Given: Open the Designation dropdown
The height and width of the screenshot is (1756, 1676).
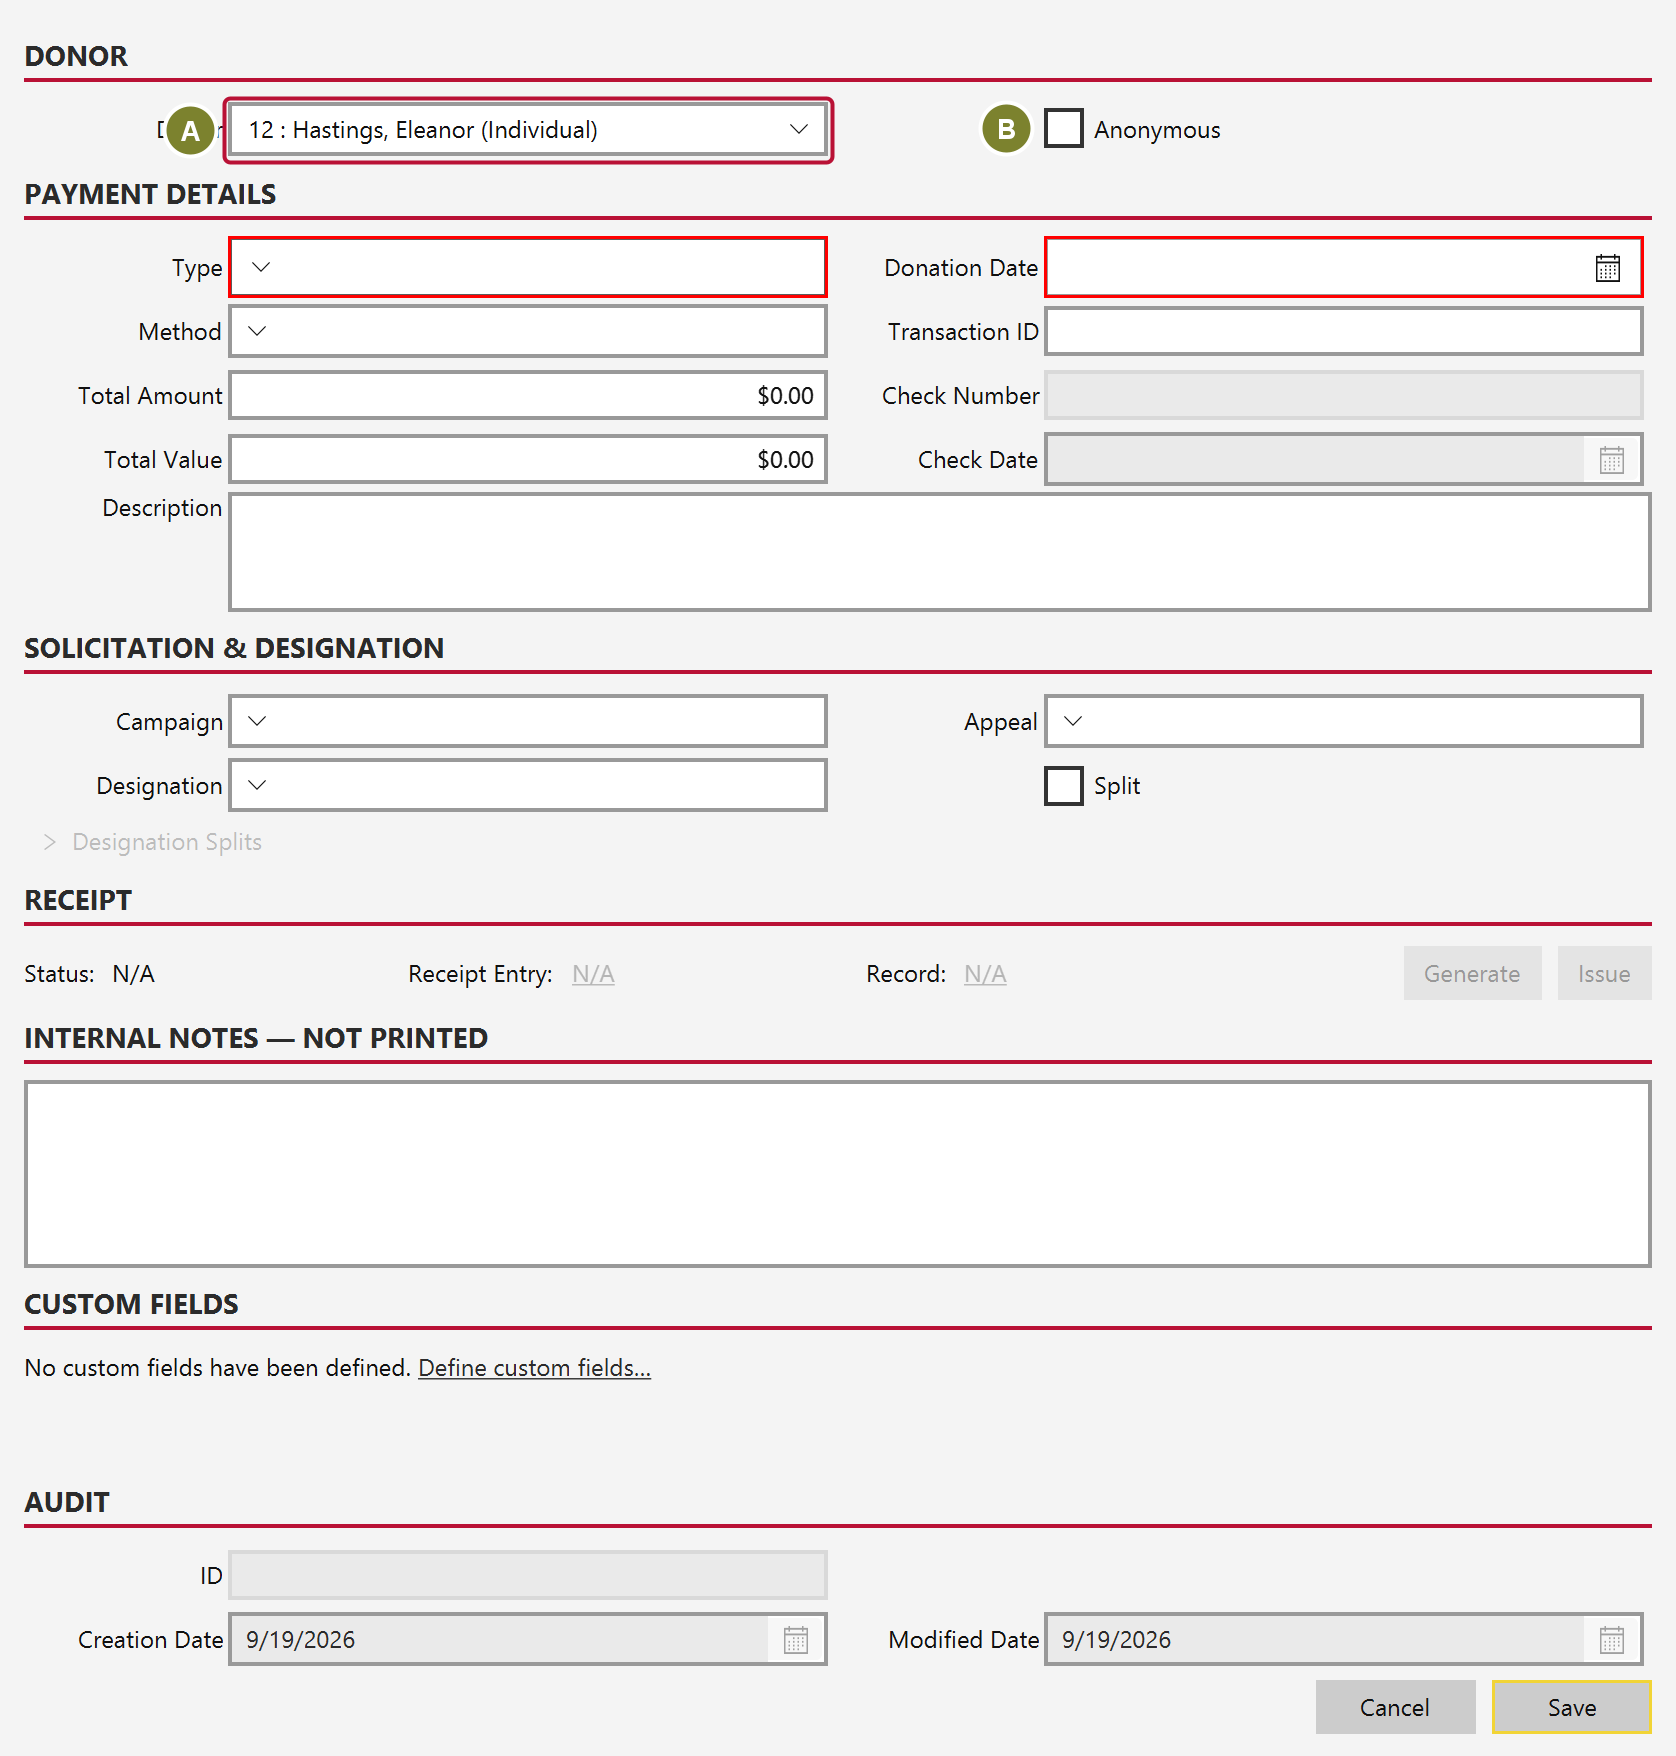Looking at the screenshot, I should (x=528, y=785).
